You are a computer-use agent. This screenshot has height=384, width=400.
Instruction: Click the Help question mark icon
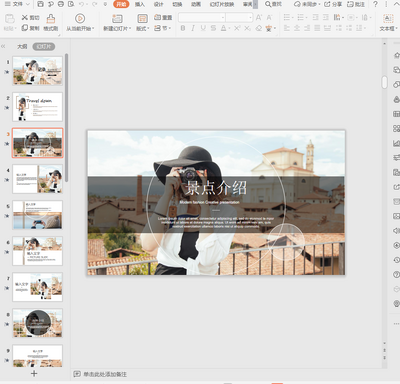375,4
